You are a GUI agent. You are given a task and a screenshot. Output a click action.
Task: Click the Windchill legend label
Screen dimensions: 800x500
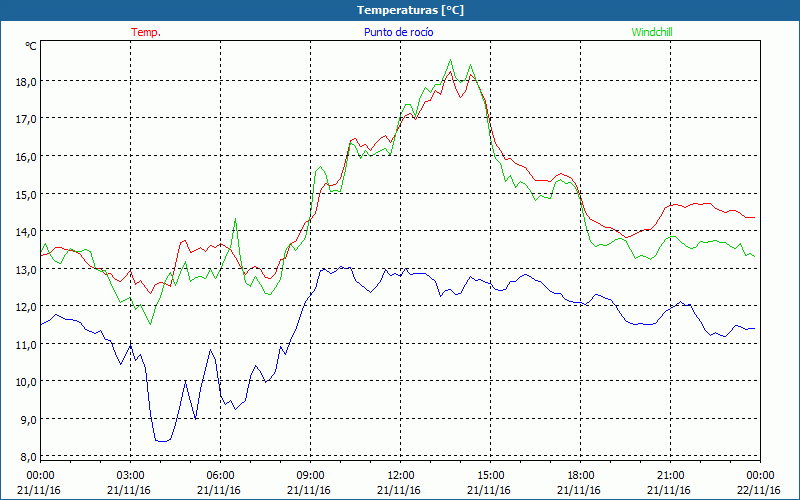652,32
